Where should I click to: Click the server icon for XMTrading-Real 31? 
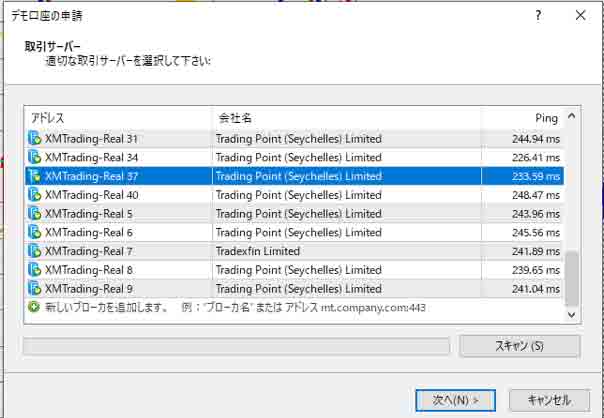(34, 138)
